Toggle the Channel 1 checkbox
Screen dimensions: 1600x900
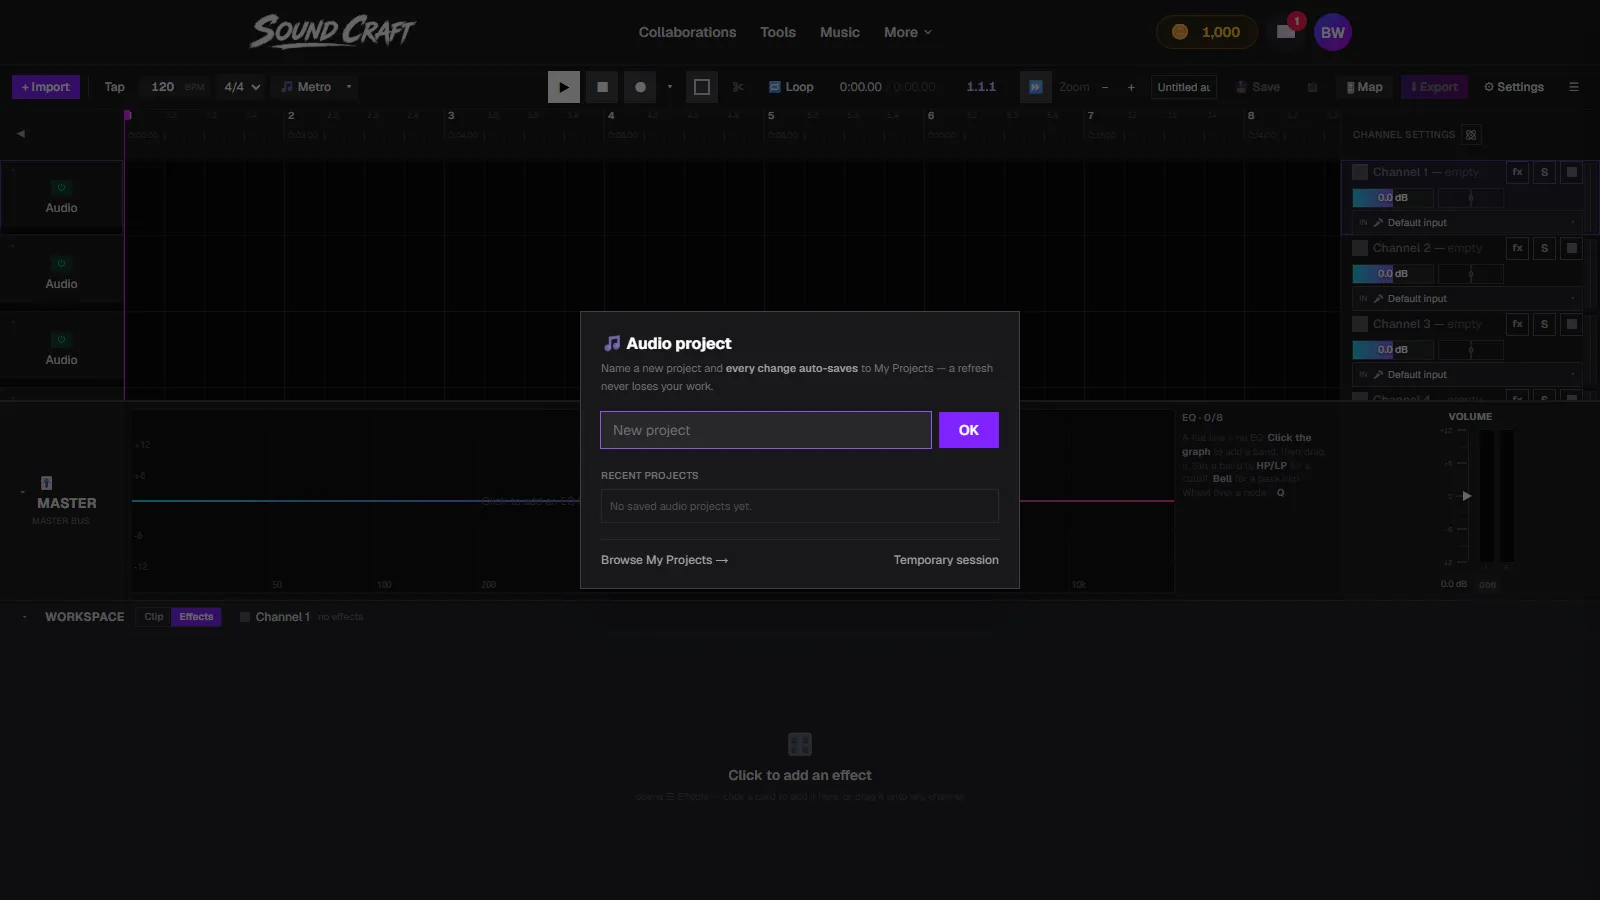[x=1360, y=172]
